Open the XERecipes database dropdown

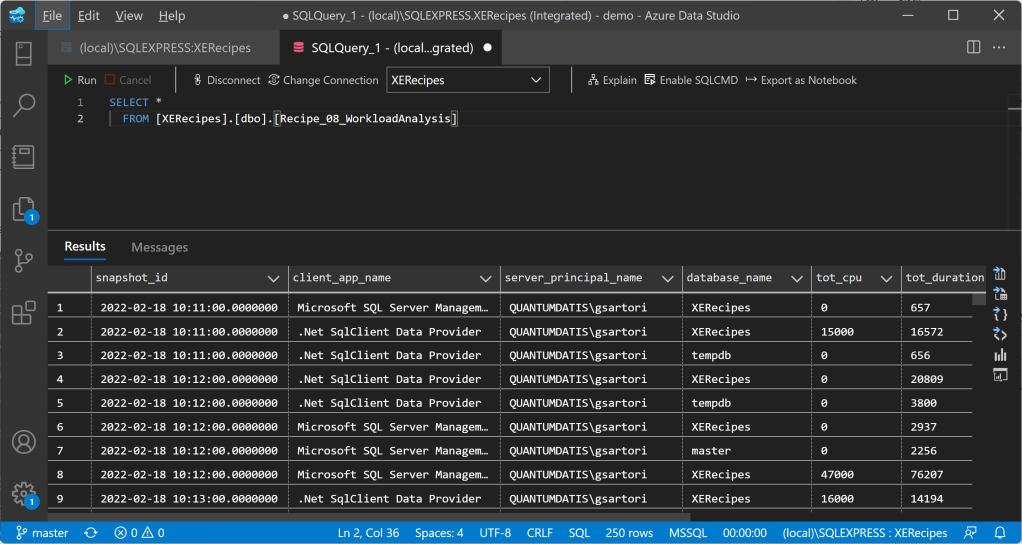(468, 80)
